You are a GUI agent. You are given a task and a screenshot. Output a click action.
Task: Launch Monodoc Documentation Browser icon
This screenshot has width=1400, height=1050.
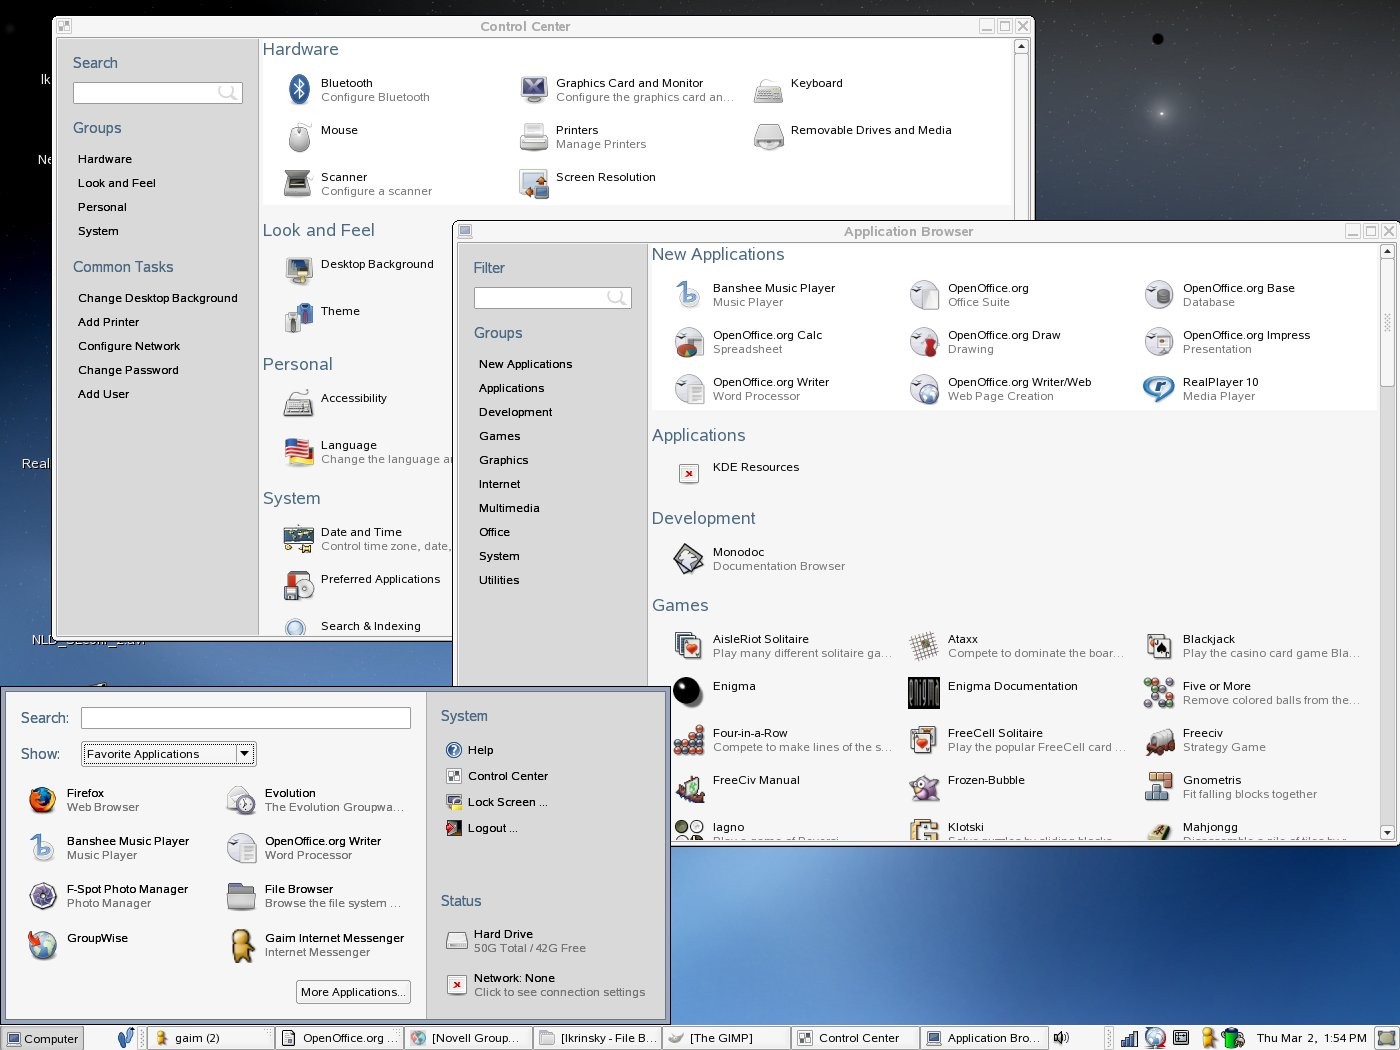tap(689, 559)
